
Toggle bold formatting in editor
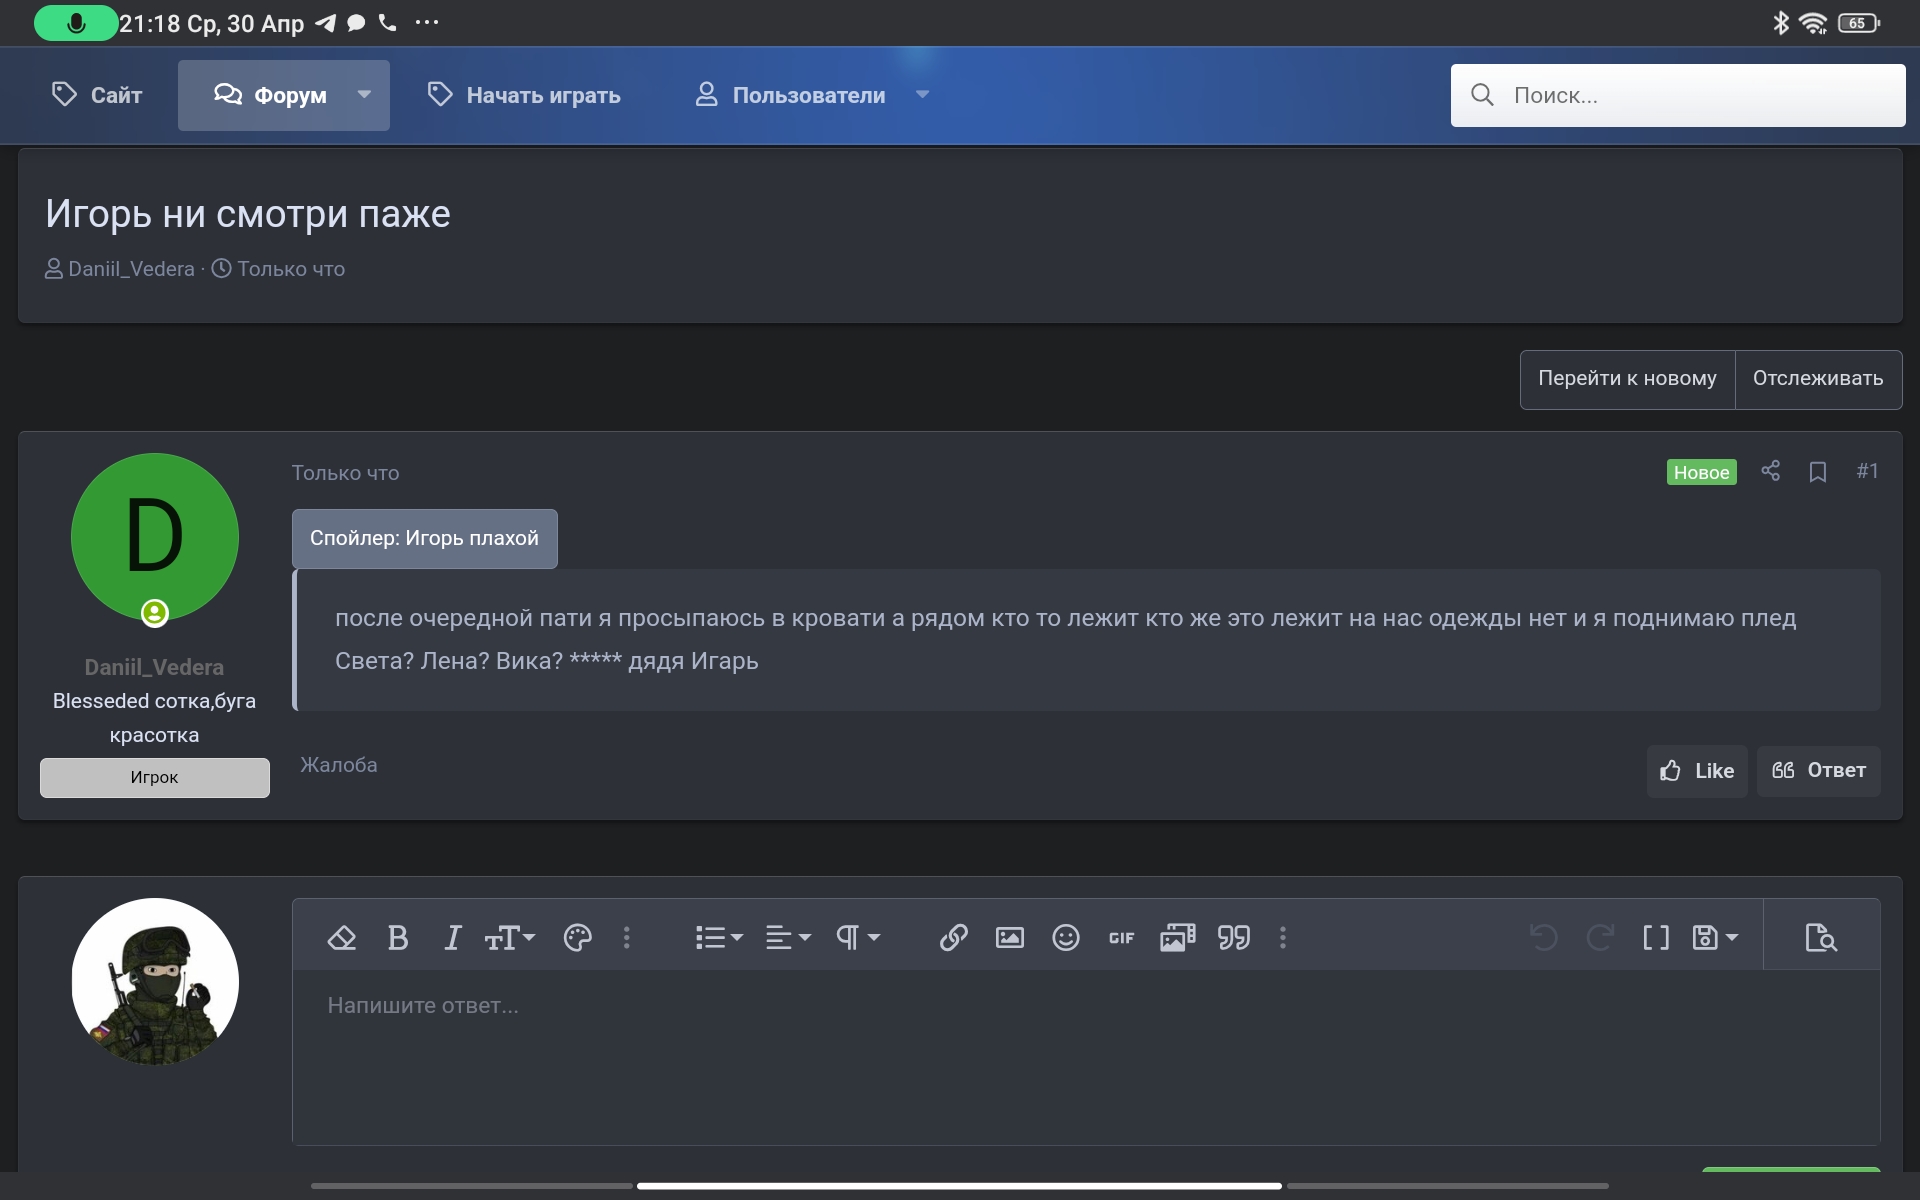click(397, 938)
